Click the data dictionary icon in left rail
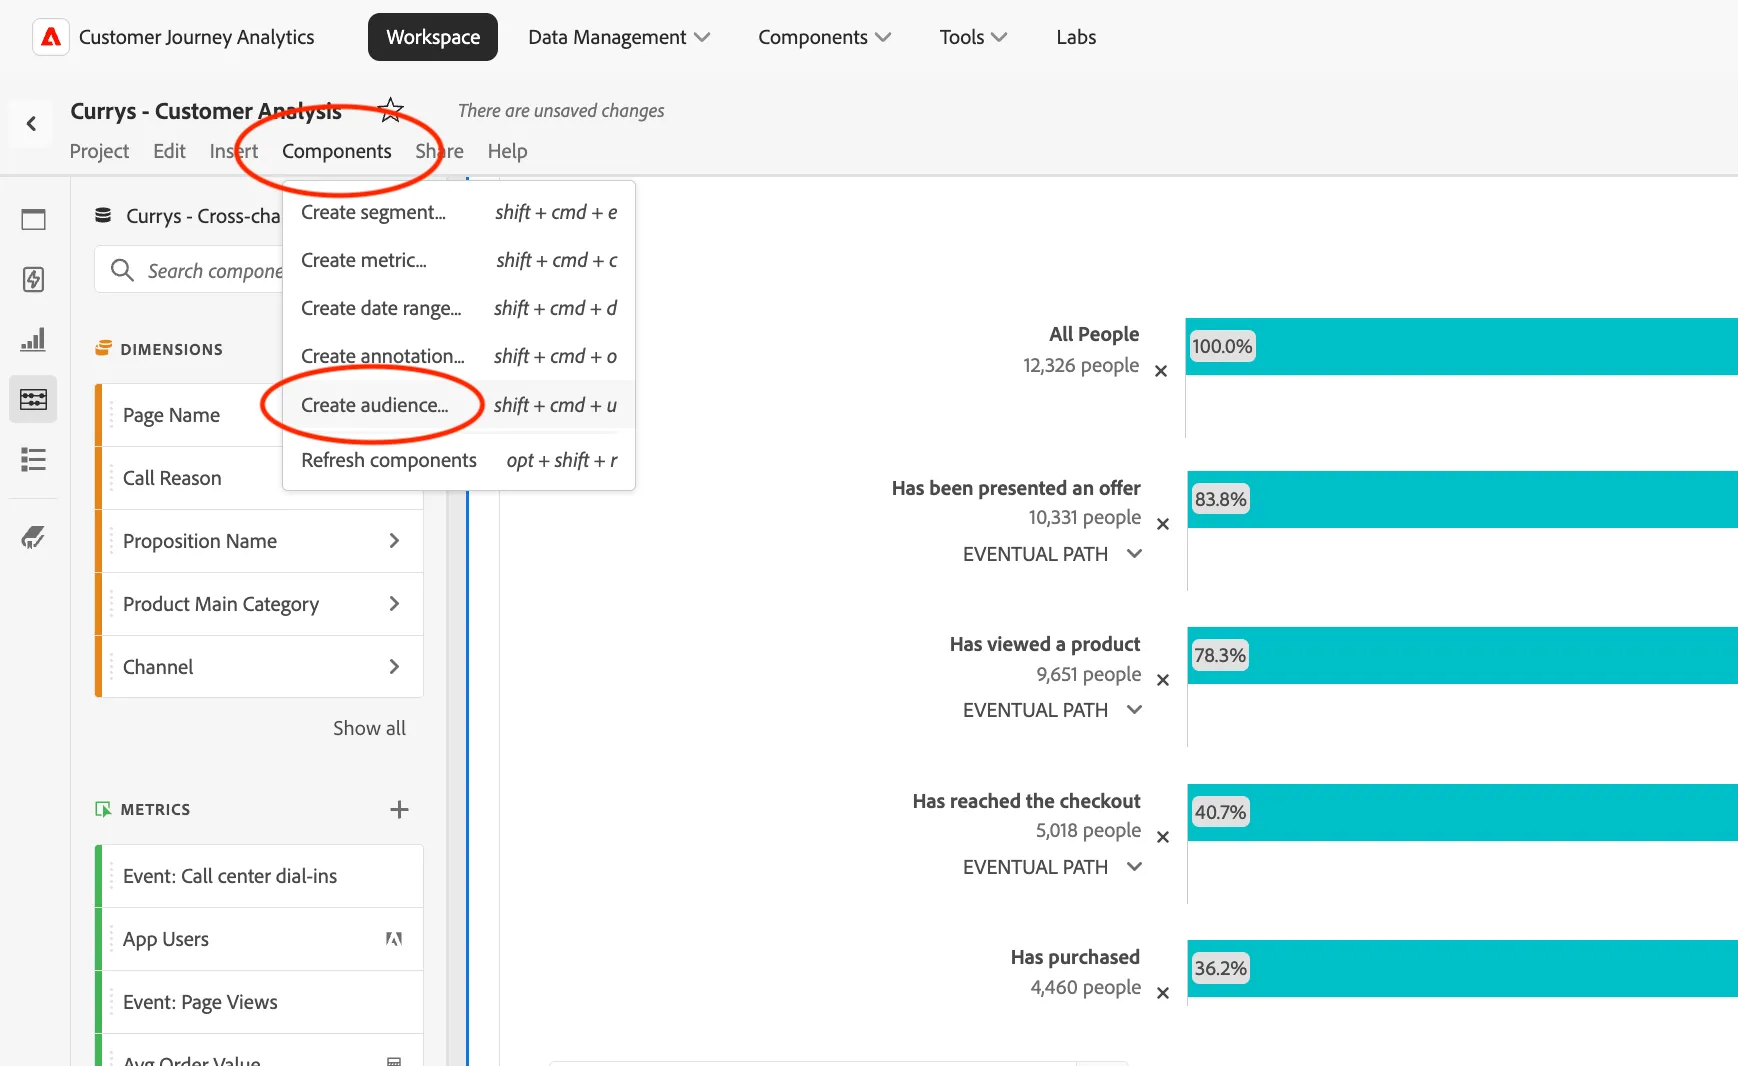Viewport: 1738px width, 1066px height. [x=33, y=537]
